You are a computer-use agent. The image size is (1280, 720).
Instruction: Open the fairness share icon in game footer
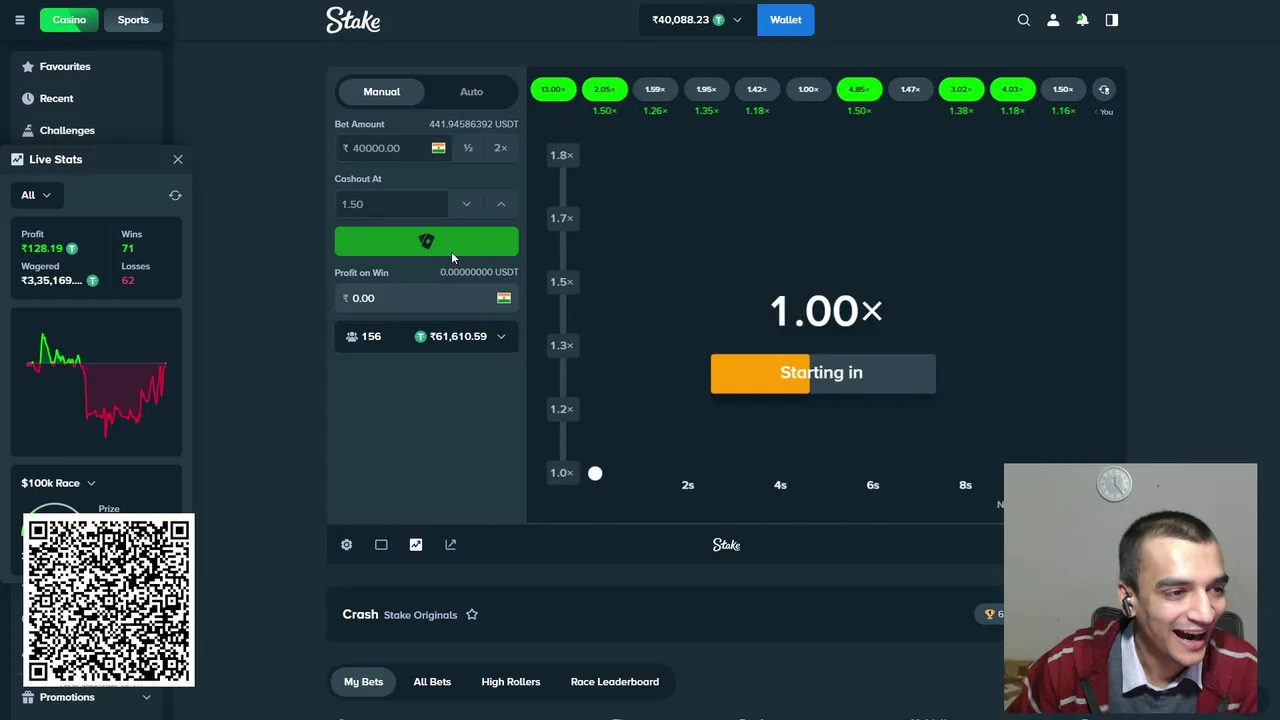[x=450, y=545]
